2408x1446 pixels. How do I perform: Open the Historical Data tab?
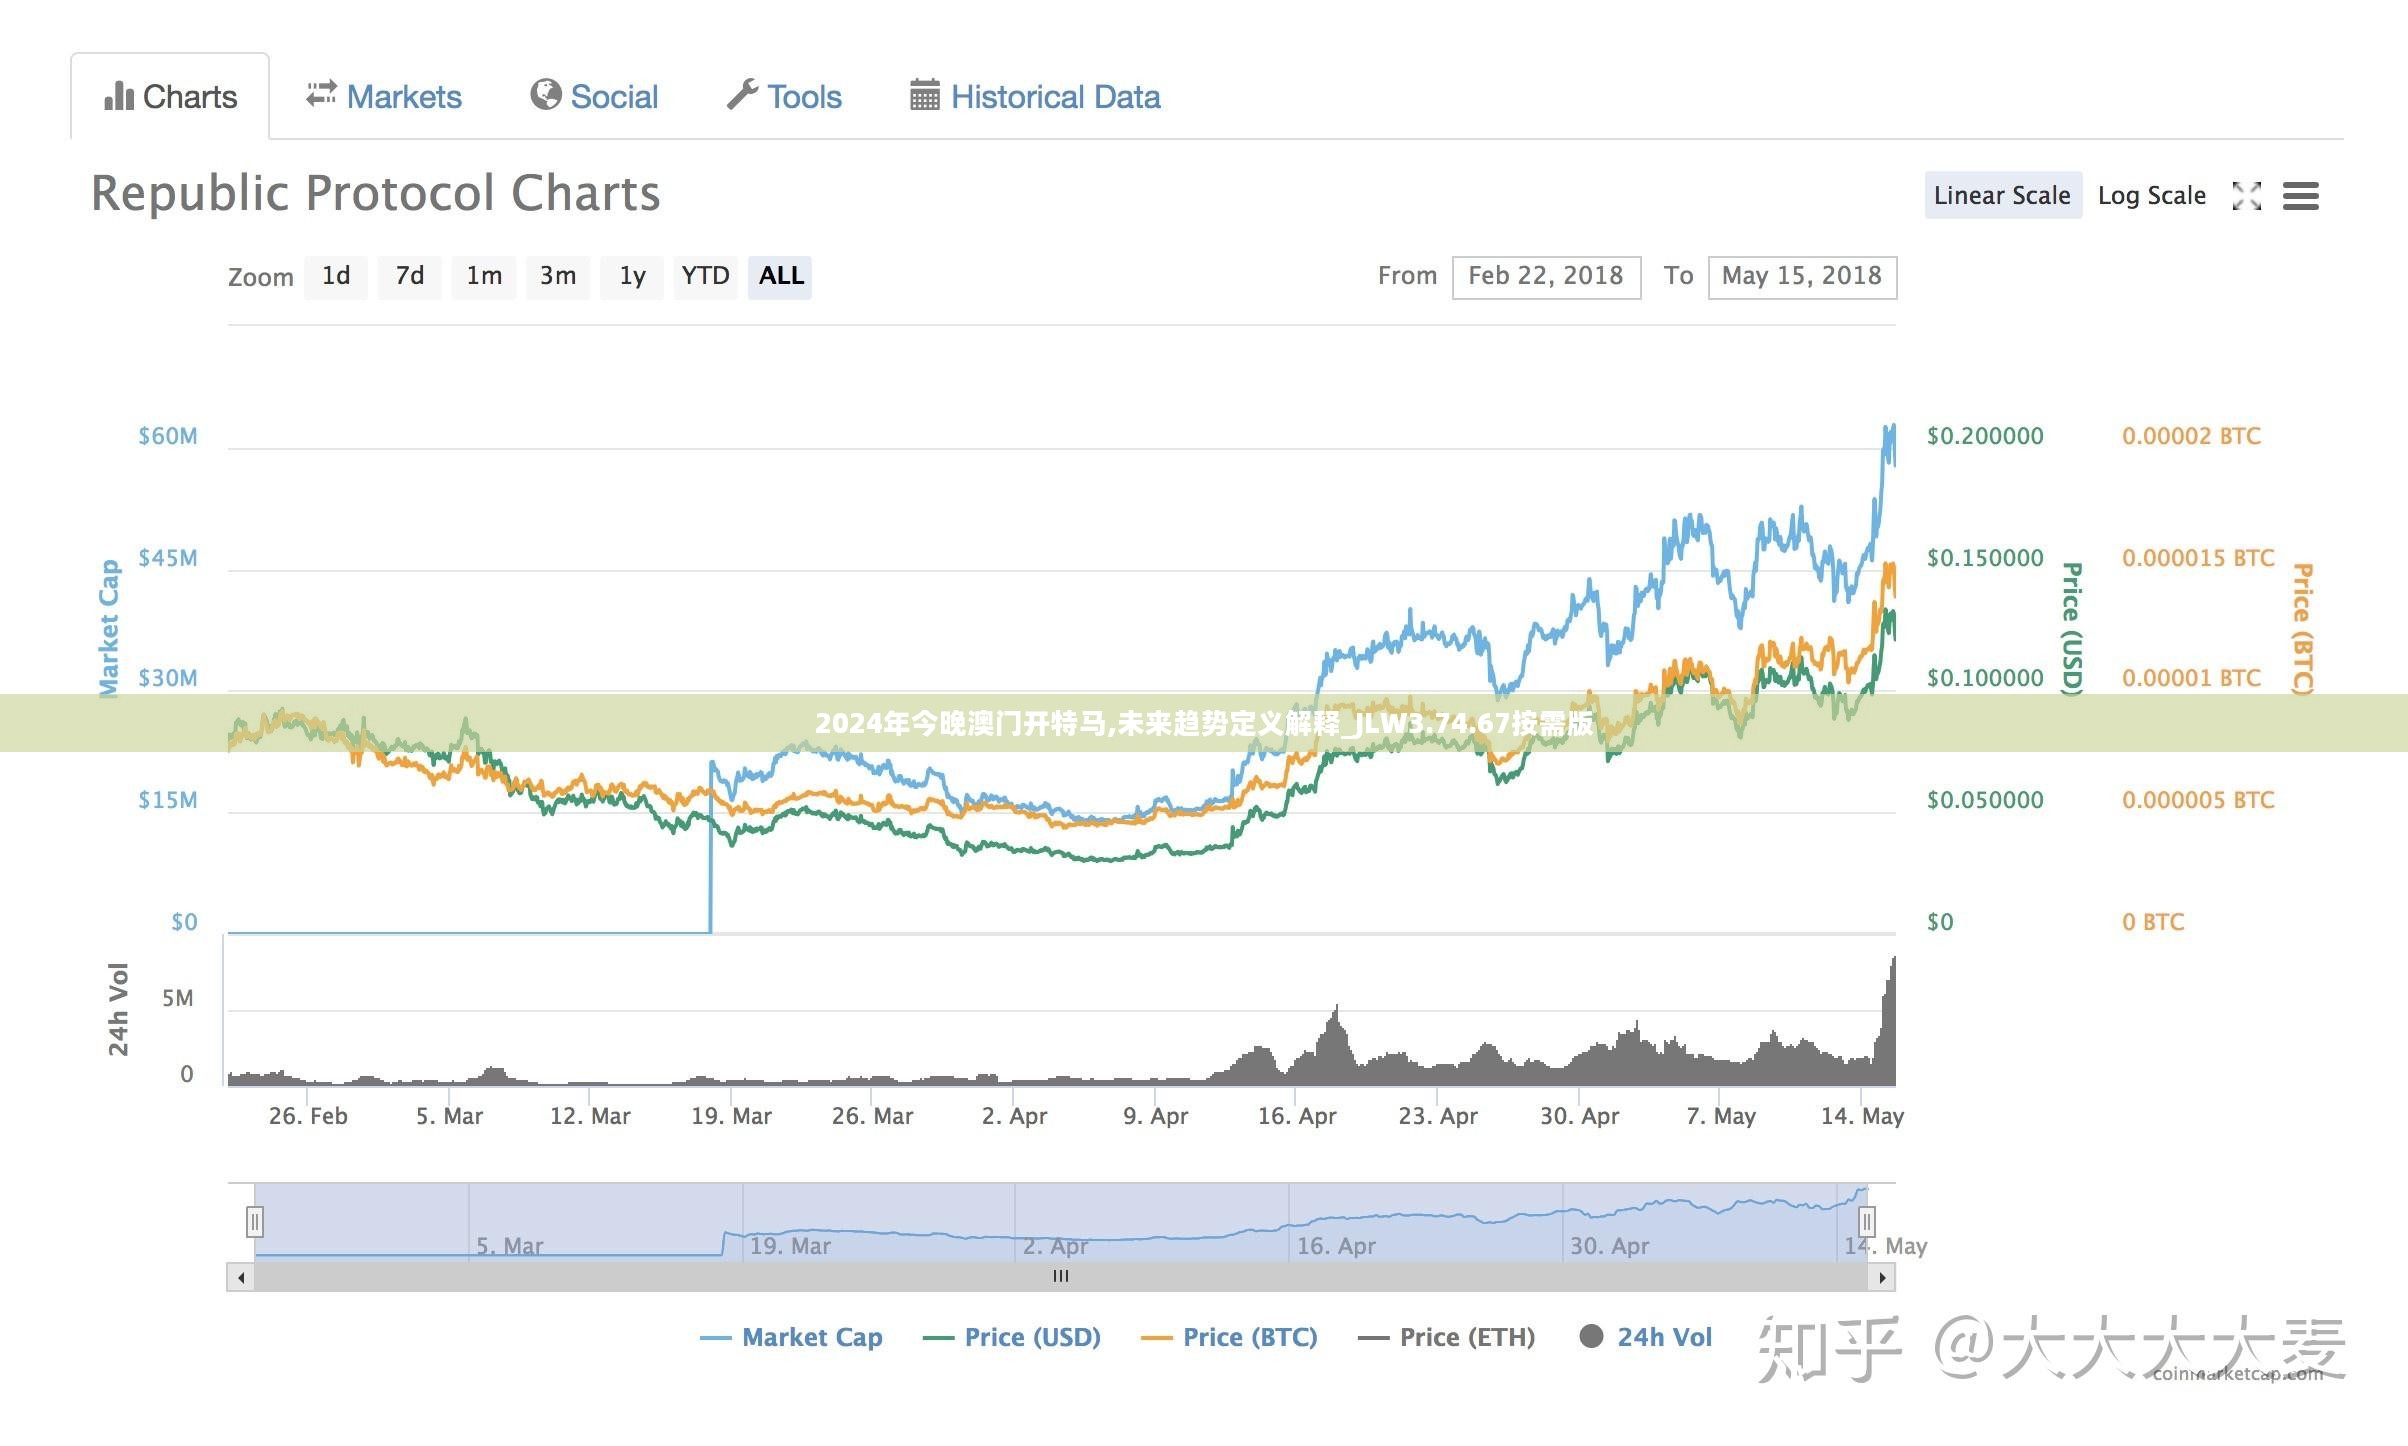point(1035,97)
